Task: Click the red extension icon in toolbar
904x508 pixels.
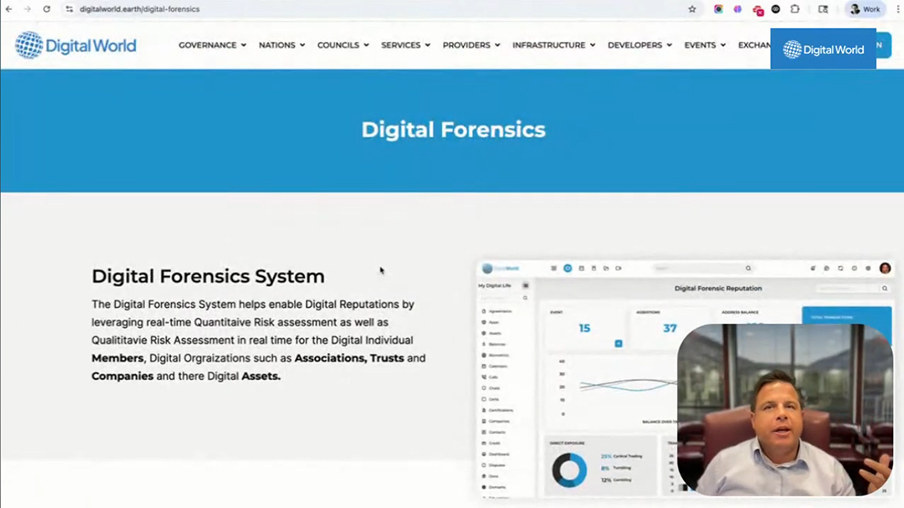Action: tap(758, 10)
